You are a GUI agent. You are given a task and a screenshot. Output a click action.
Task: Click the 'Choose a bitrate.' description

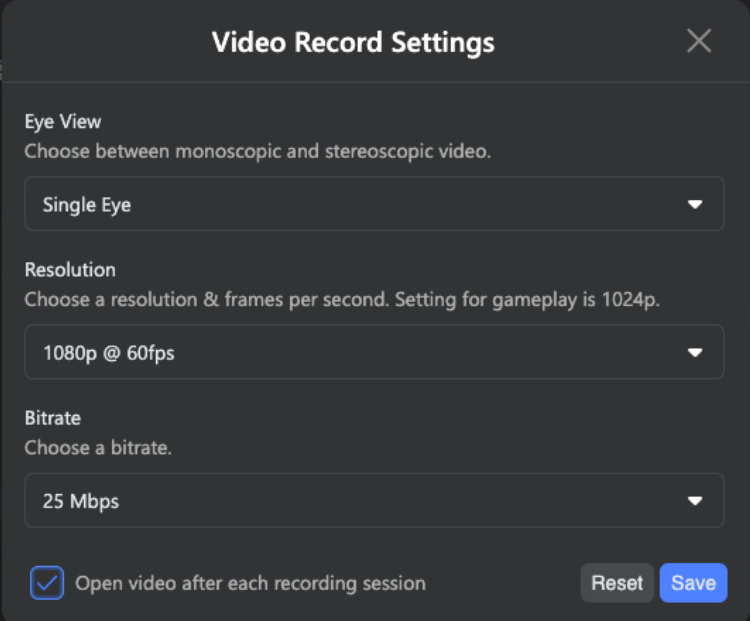pos(98,447)
